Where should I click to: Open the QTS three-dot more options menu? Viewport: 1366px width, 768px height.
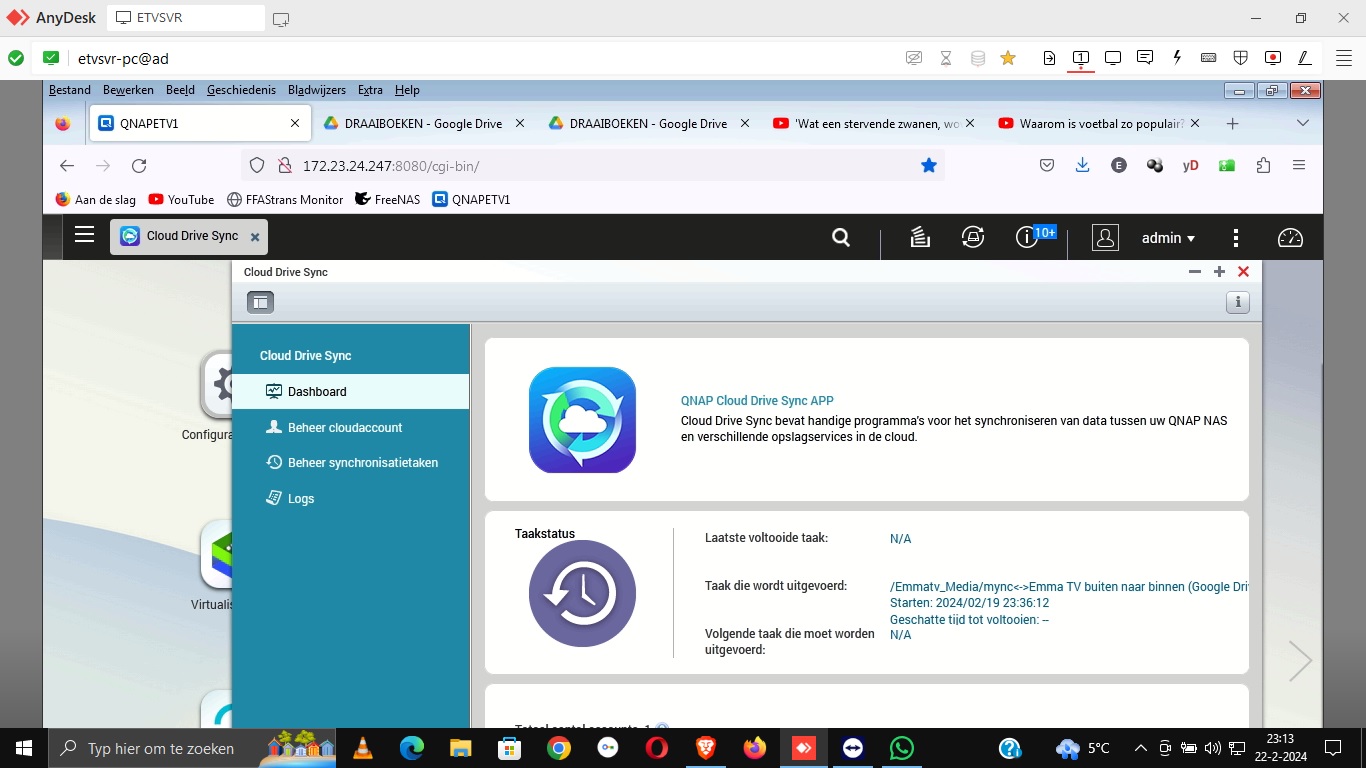coord(1237,238)
